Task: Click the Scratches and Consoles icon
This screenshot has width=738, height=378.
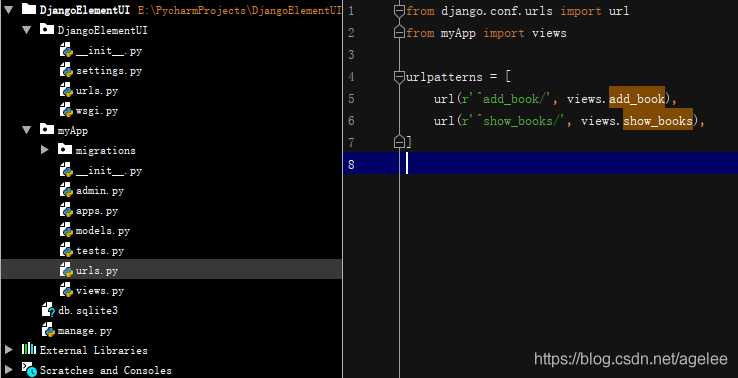Action: coord(29,370)
